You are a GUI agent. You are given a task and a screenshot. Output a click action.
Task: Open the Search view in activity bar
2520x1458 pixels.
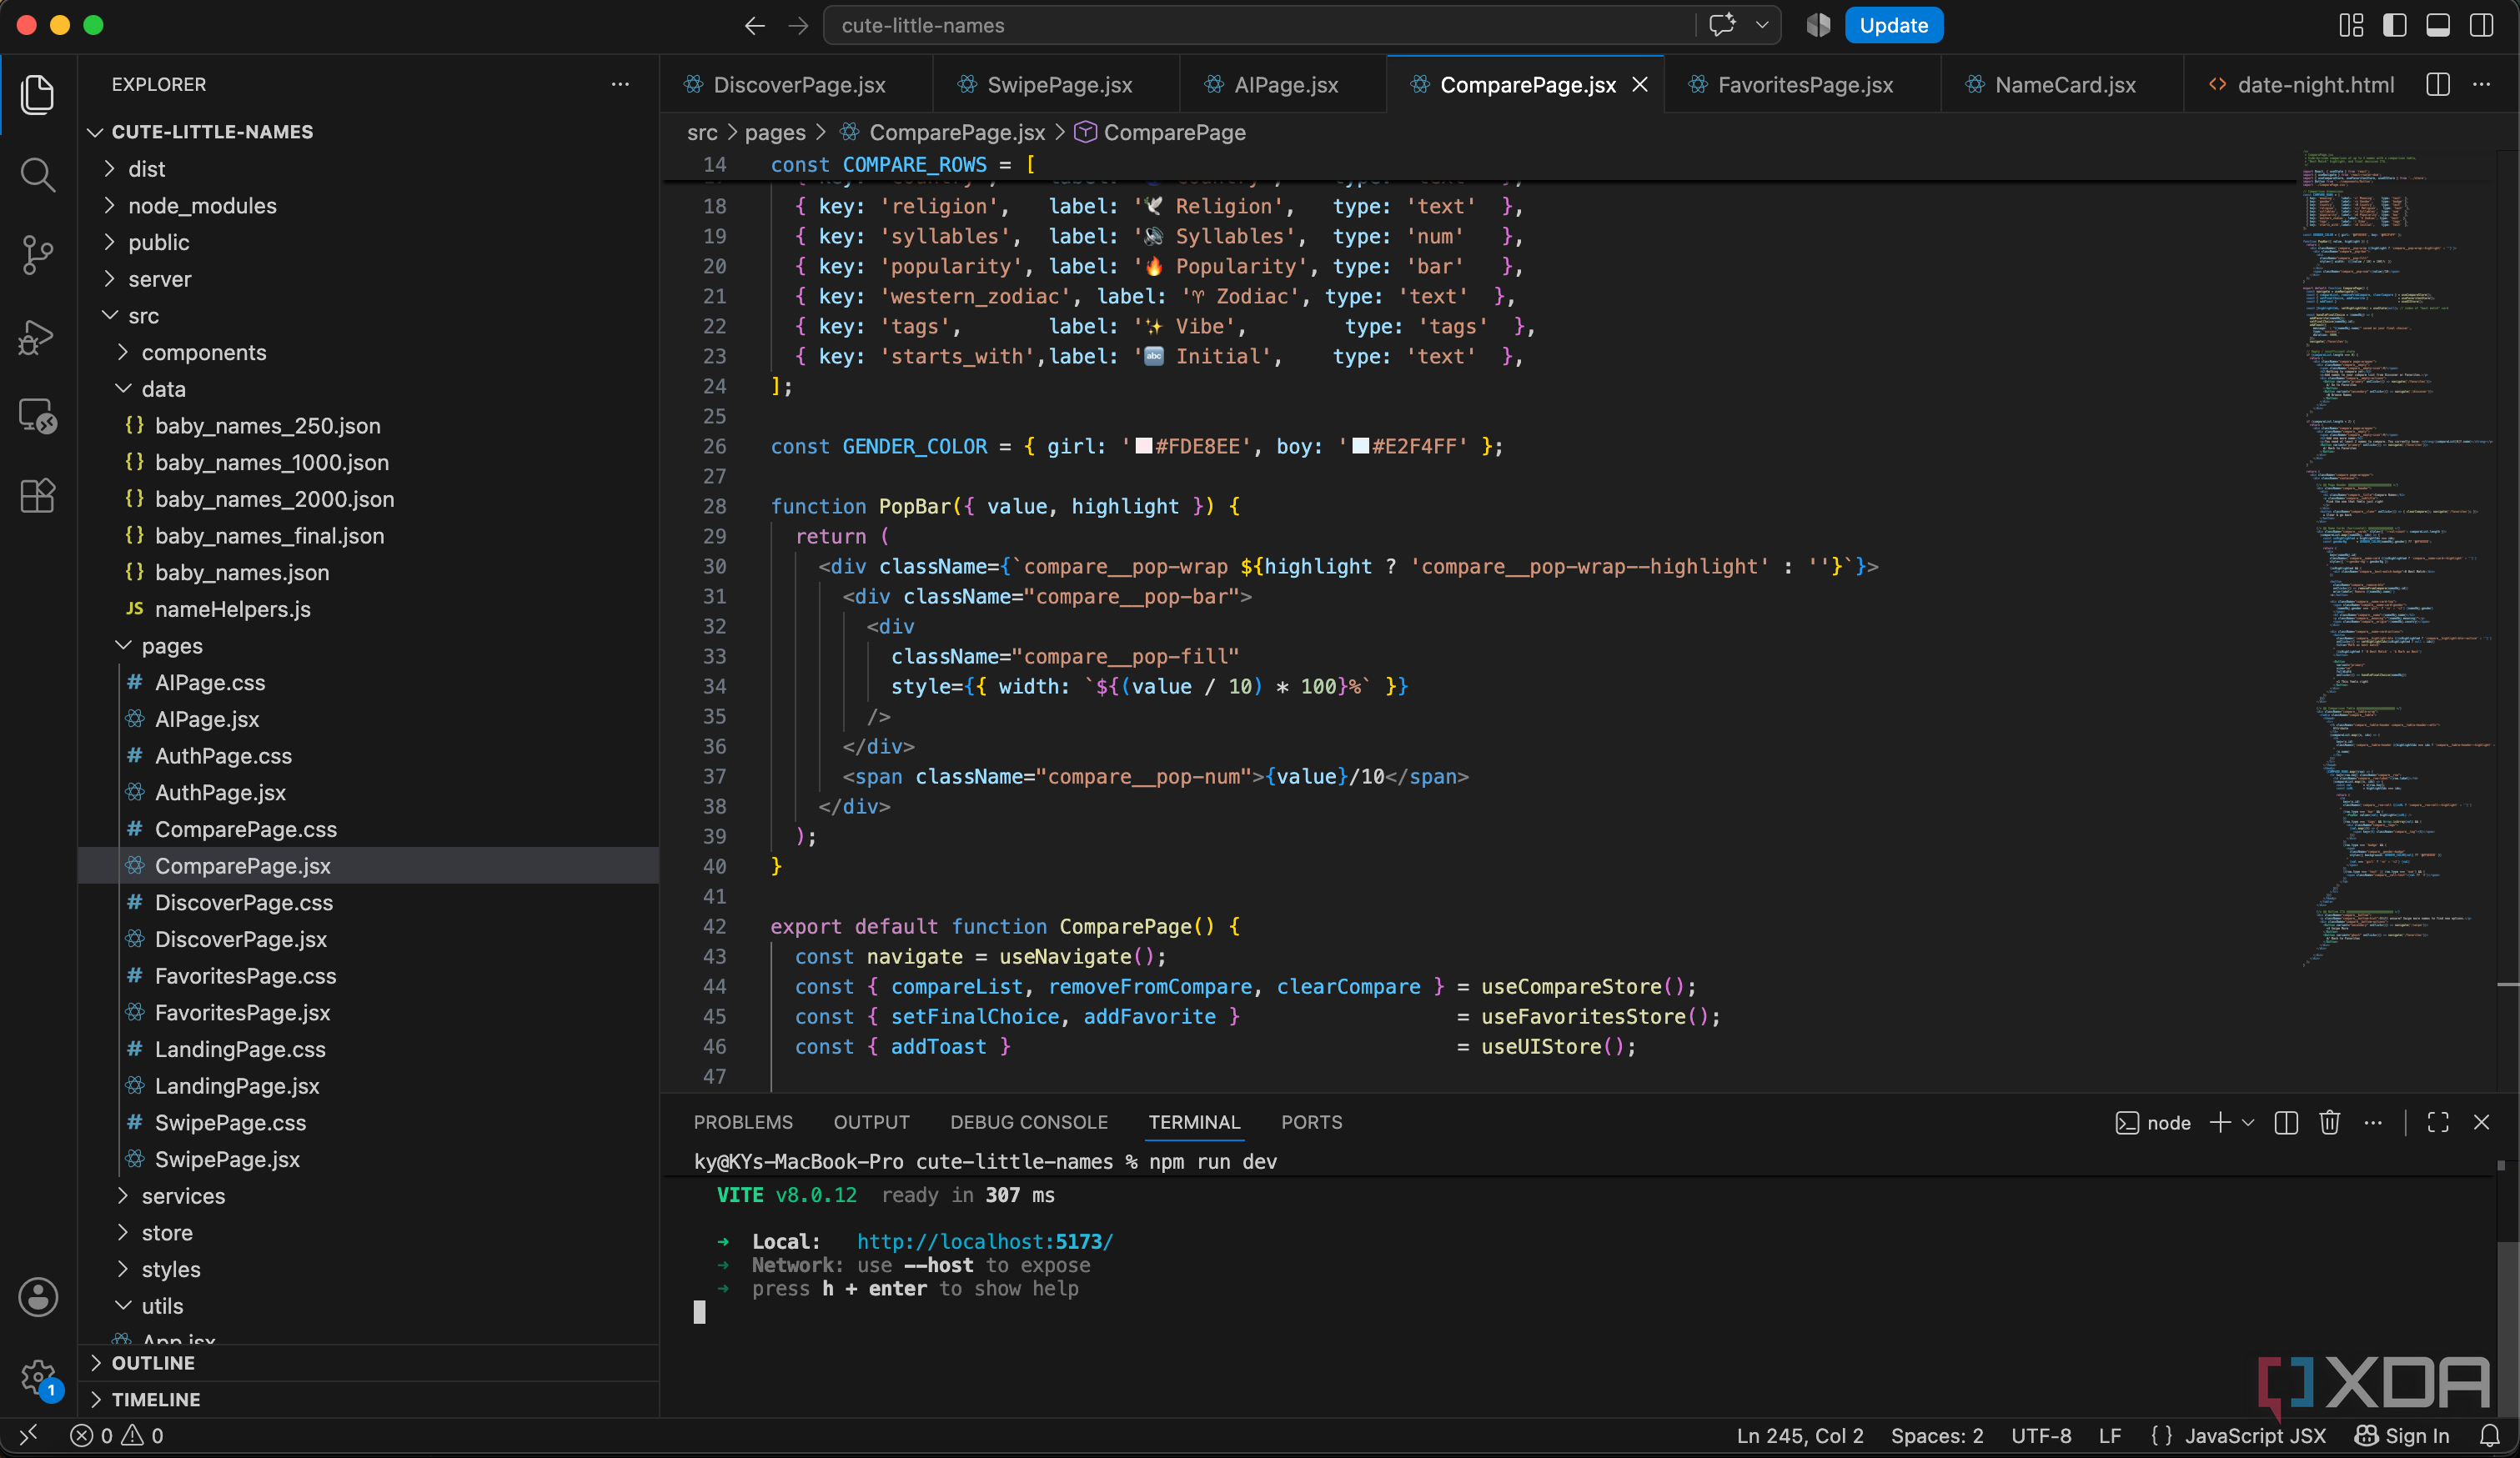[38, 175]
